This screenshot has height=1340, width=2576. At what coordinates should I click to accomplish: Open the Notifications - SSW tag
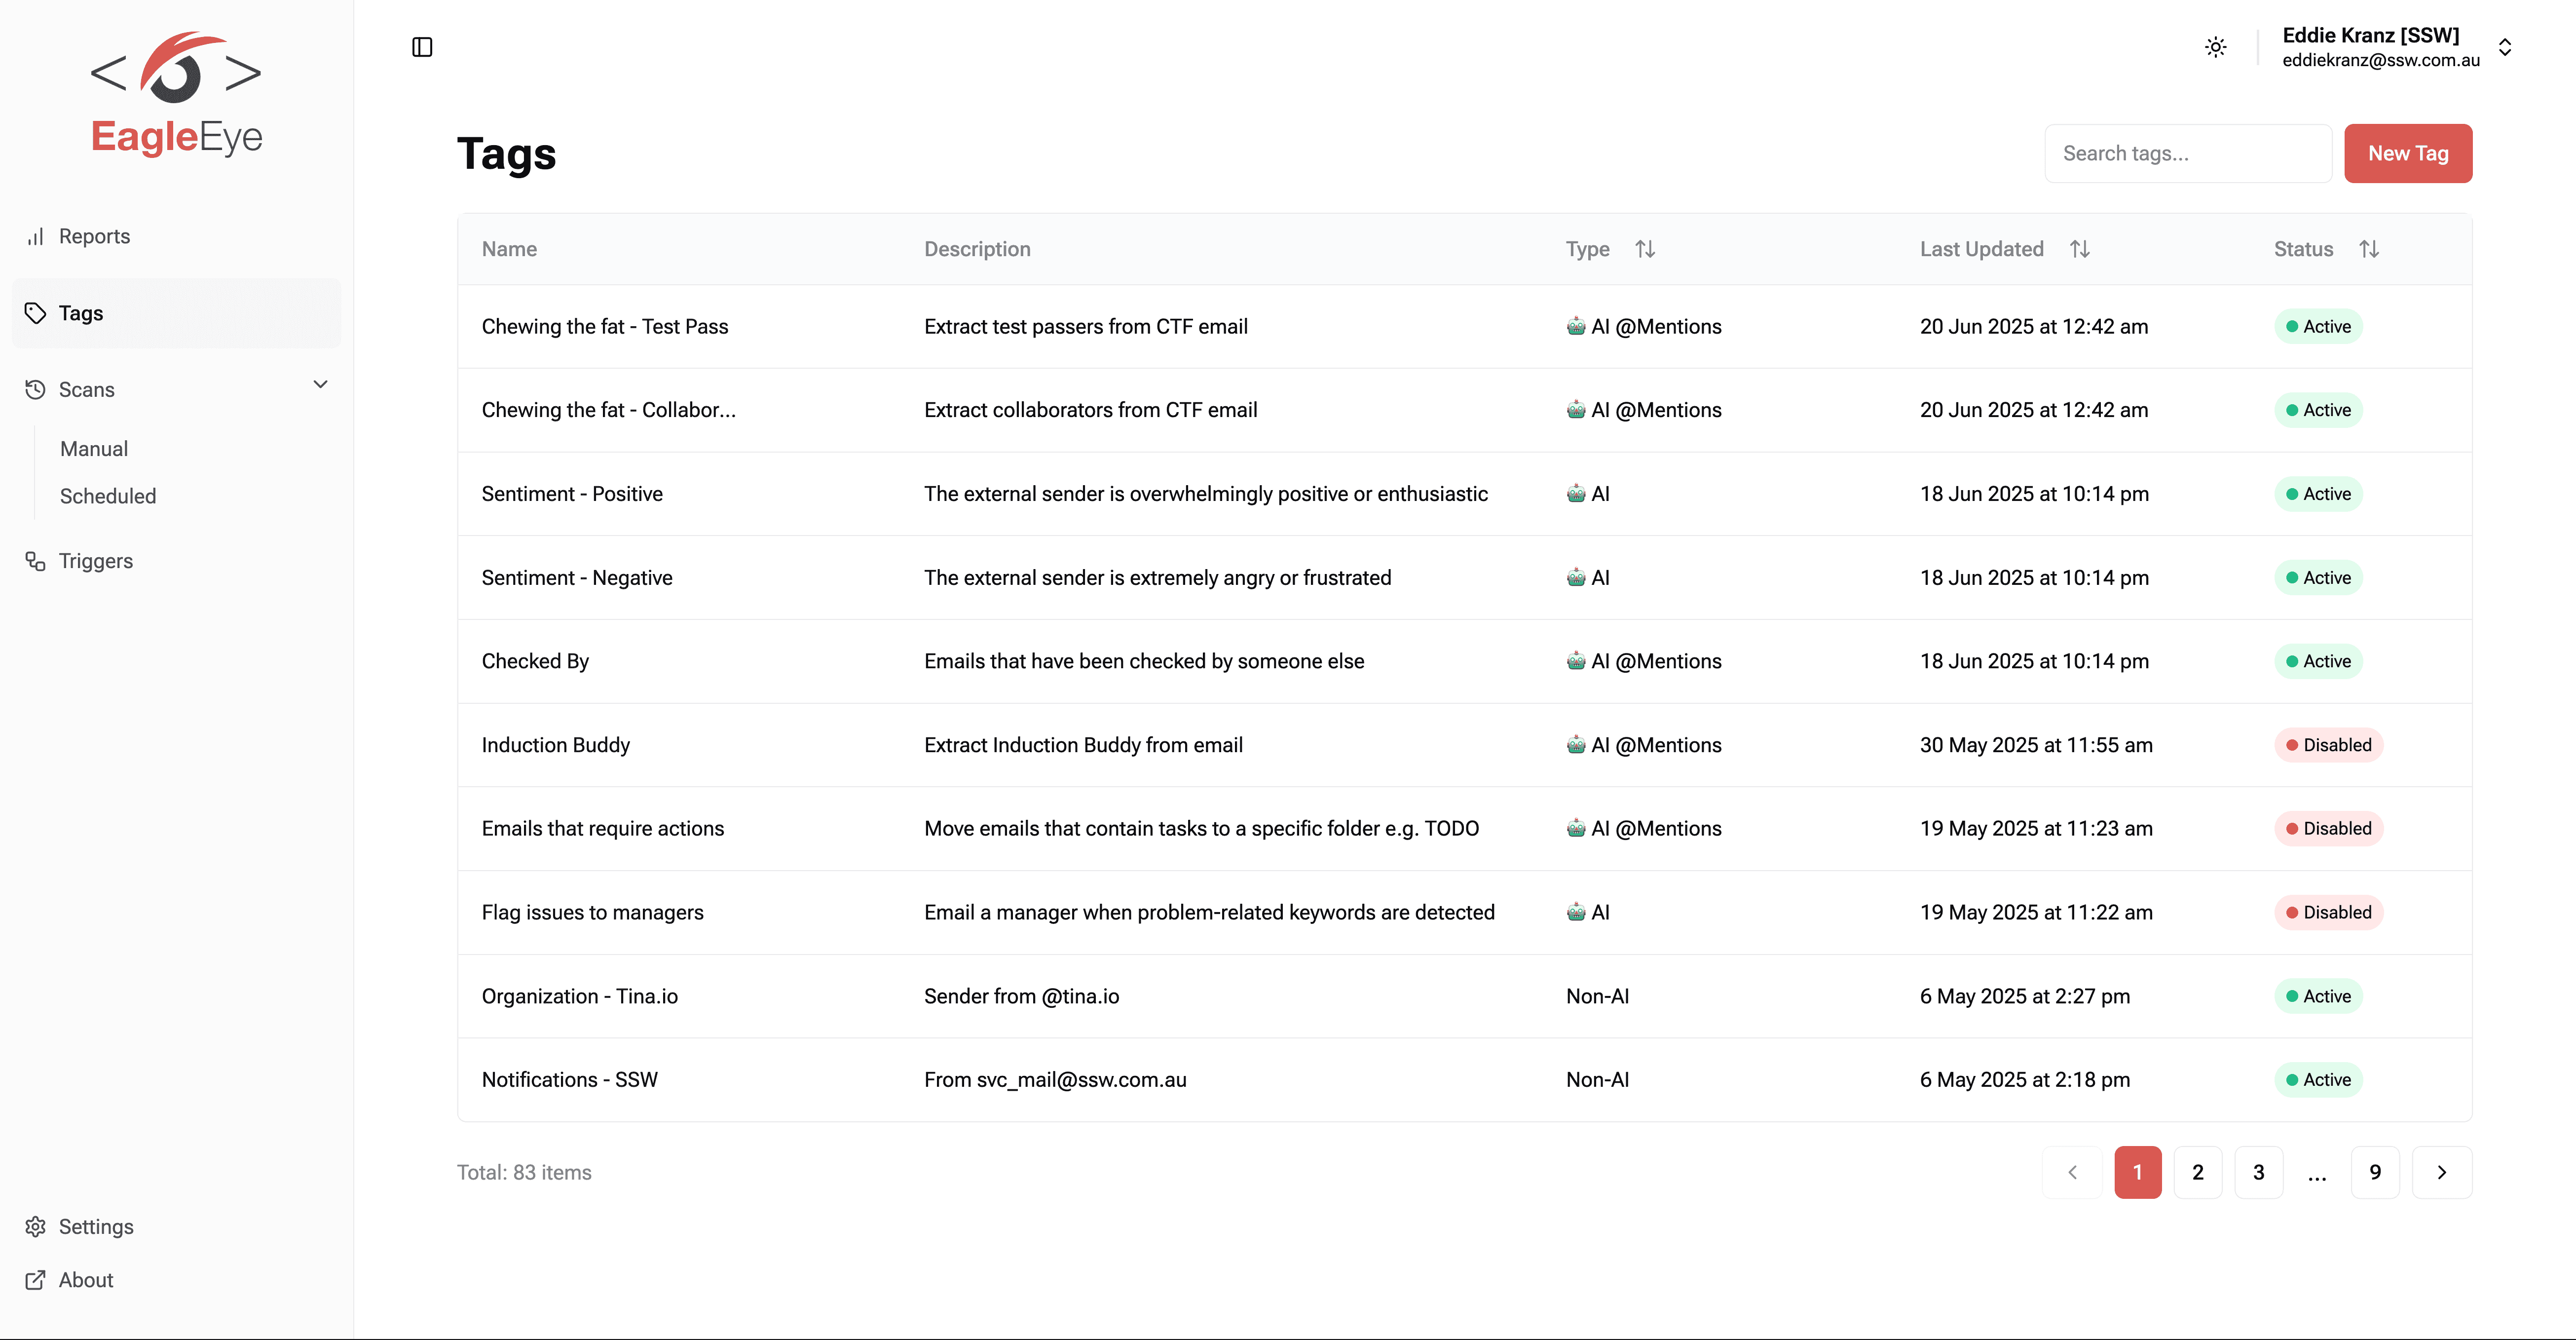569,1080
